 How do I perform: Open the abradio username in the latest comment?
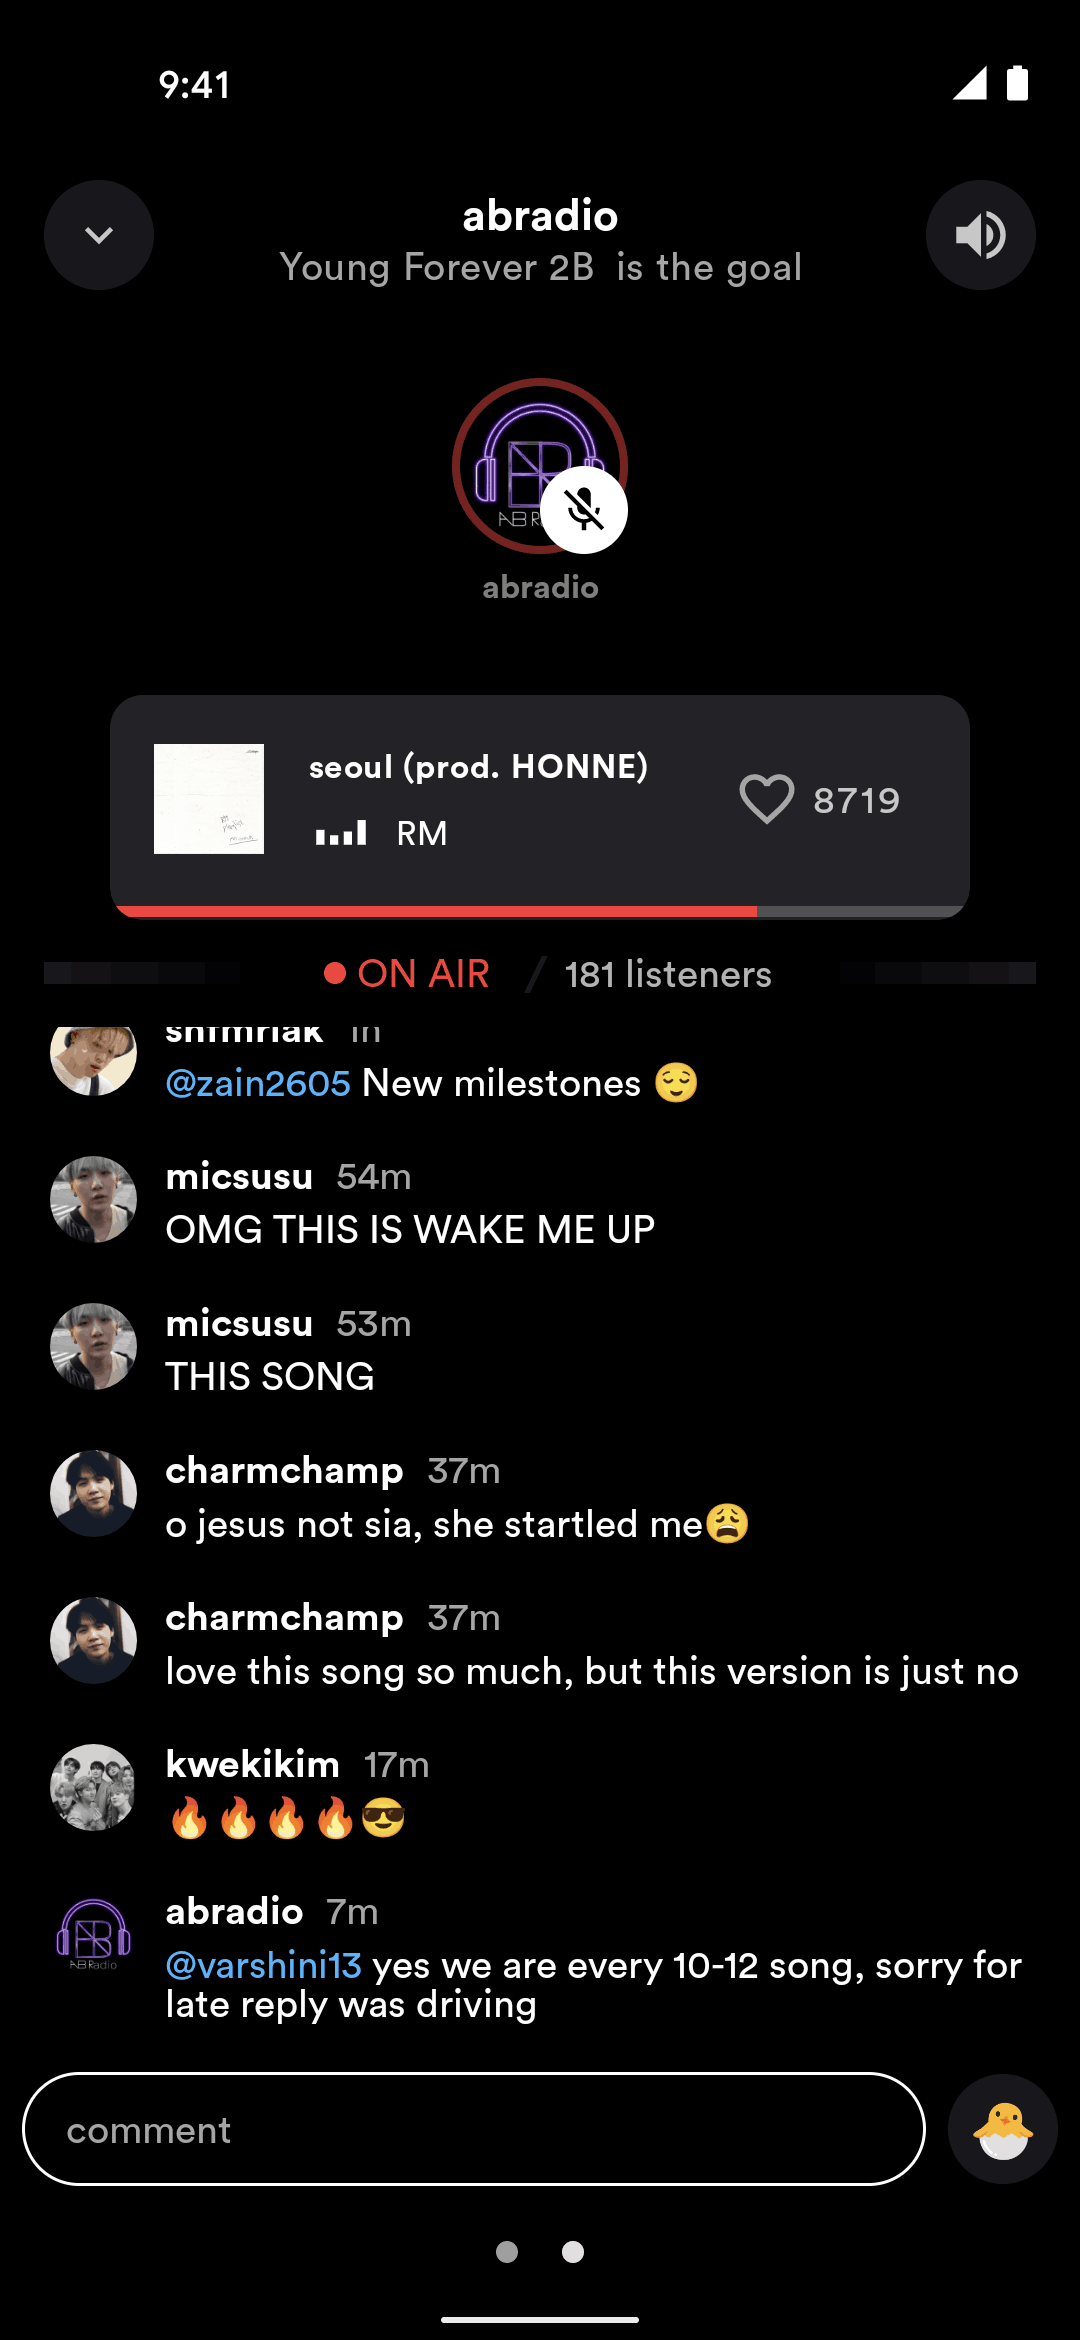tap(234, 1911)
